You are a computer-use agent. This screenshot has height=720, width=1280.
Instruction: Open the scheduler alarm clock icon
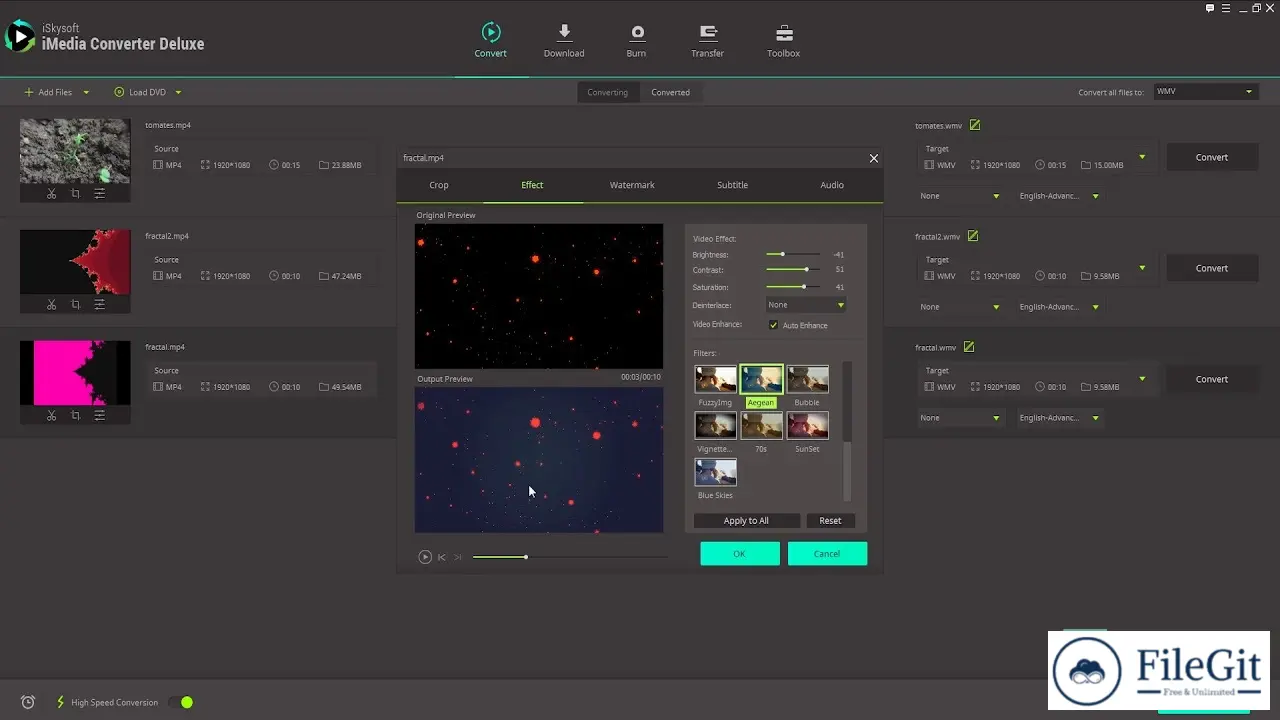click(28, 702)
